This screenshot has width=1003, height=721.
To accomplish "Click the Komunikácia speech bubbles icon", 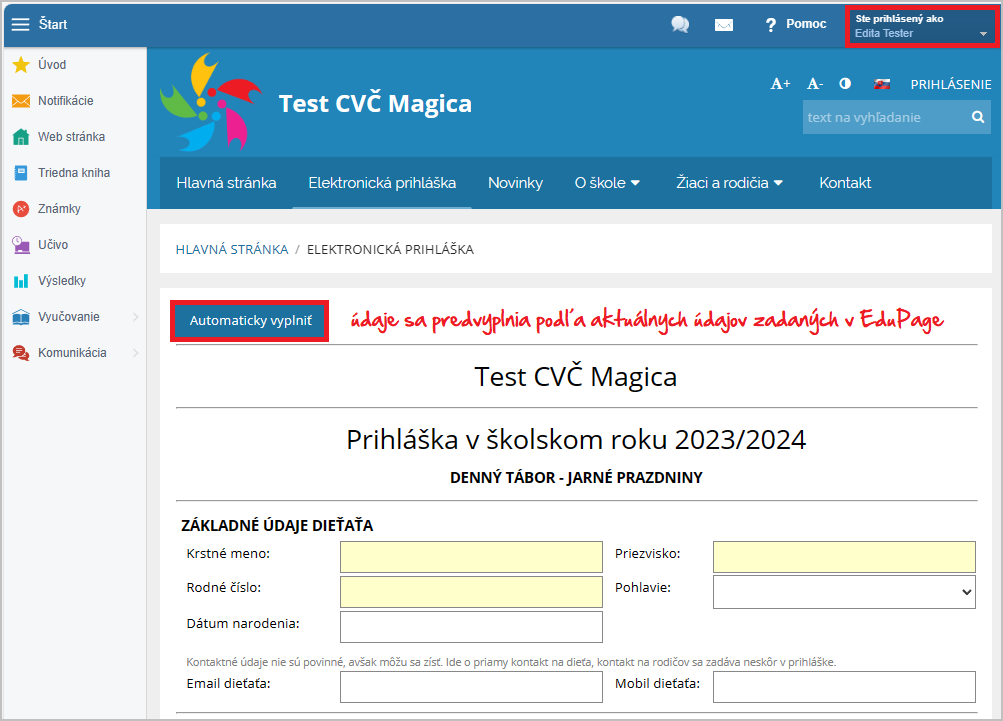I will click(x=21, y=353).
